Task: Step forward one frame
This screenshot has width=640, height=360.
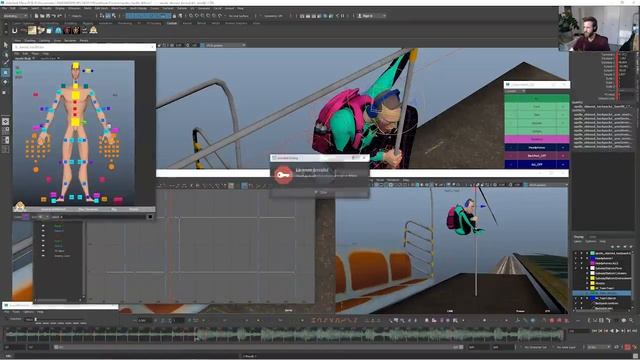Action: coord(623,331)
